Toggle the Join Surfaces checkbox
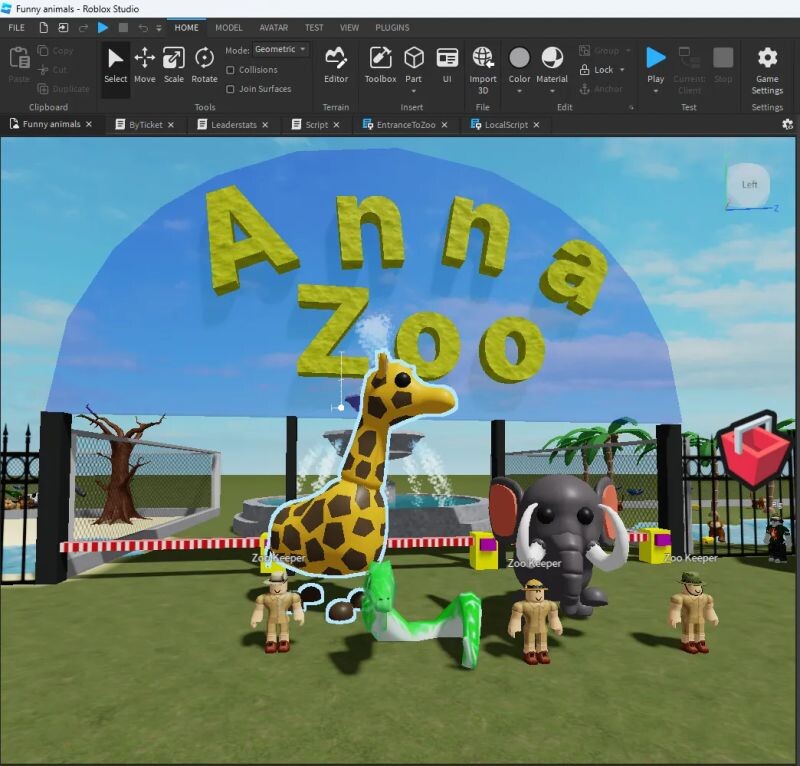The width and height of the screenshot is (800, 766). 231,89
